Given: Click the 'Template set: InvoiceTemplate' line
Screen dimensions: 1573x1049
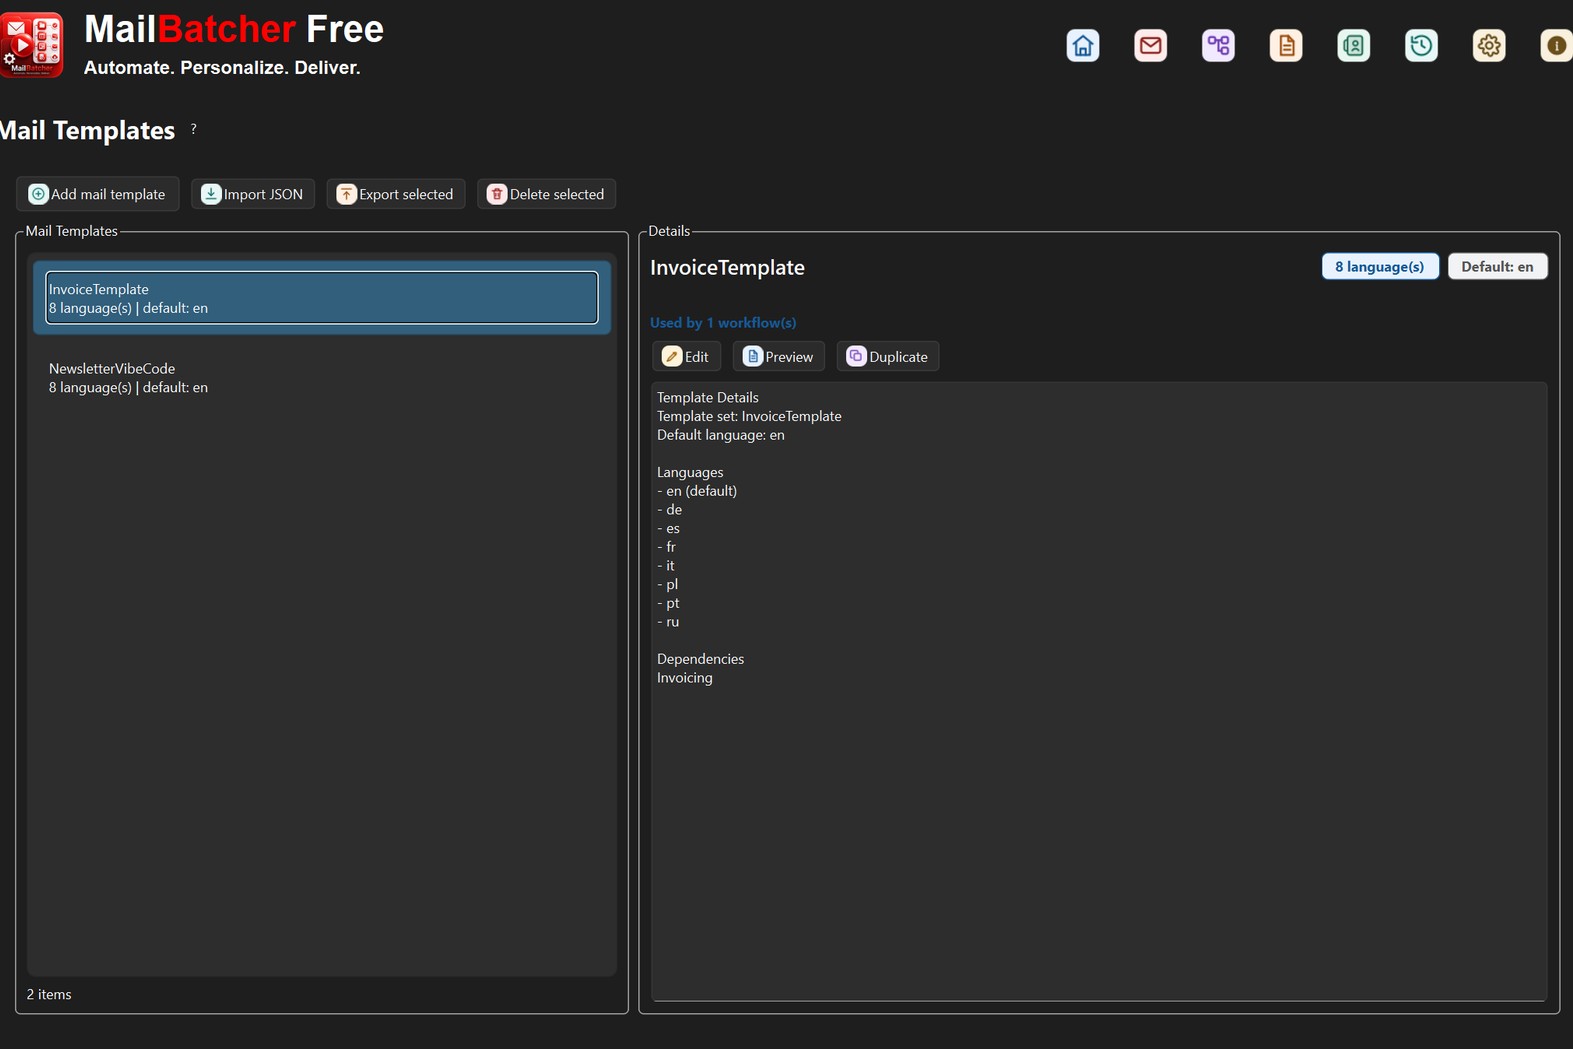Looking at the screenshot, I should [x=749, y=417].
